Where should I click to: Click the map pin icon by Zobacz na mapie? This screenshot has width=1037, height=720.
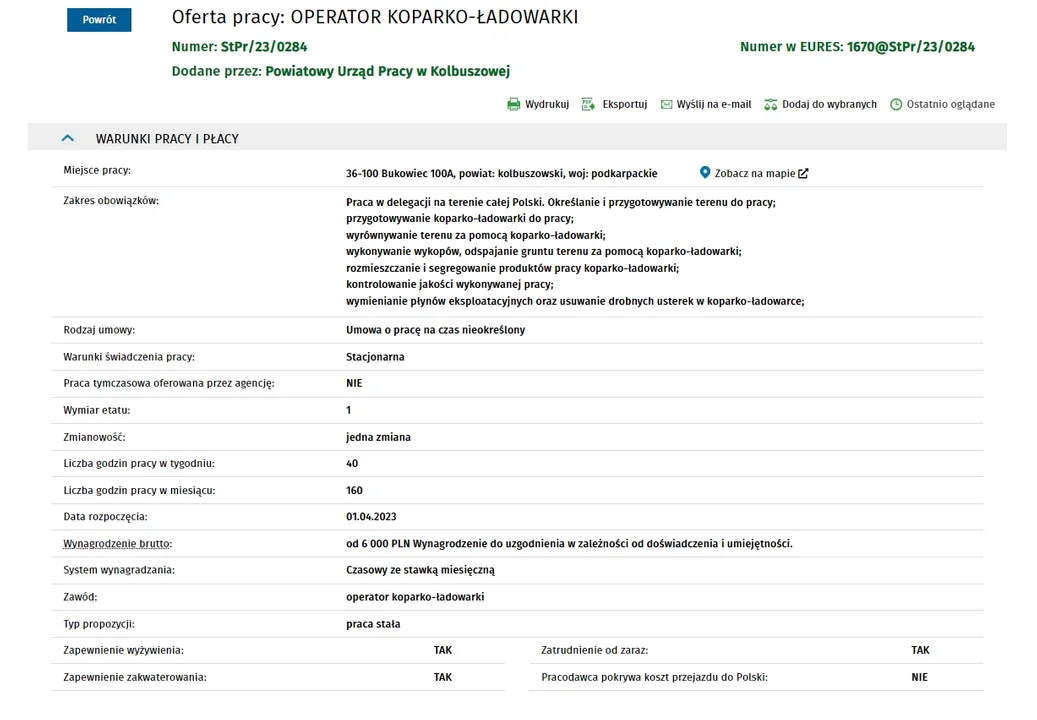click(x=705, y=173)
